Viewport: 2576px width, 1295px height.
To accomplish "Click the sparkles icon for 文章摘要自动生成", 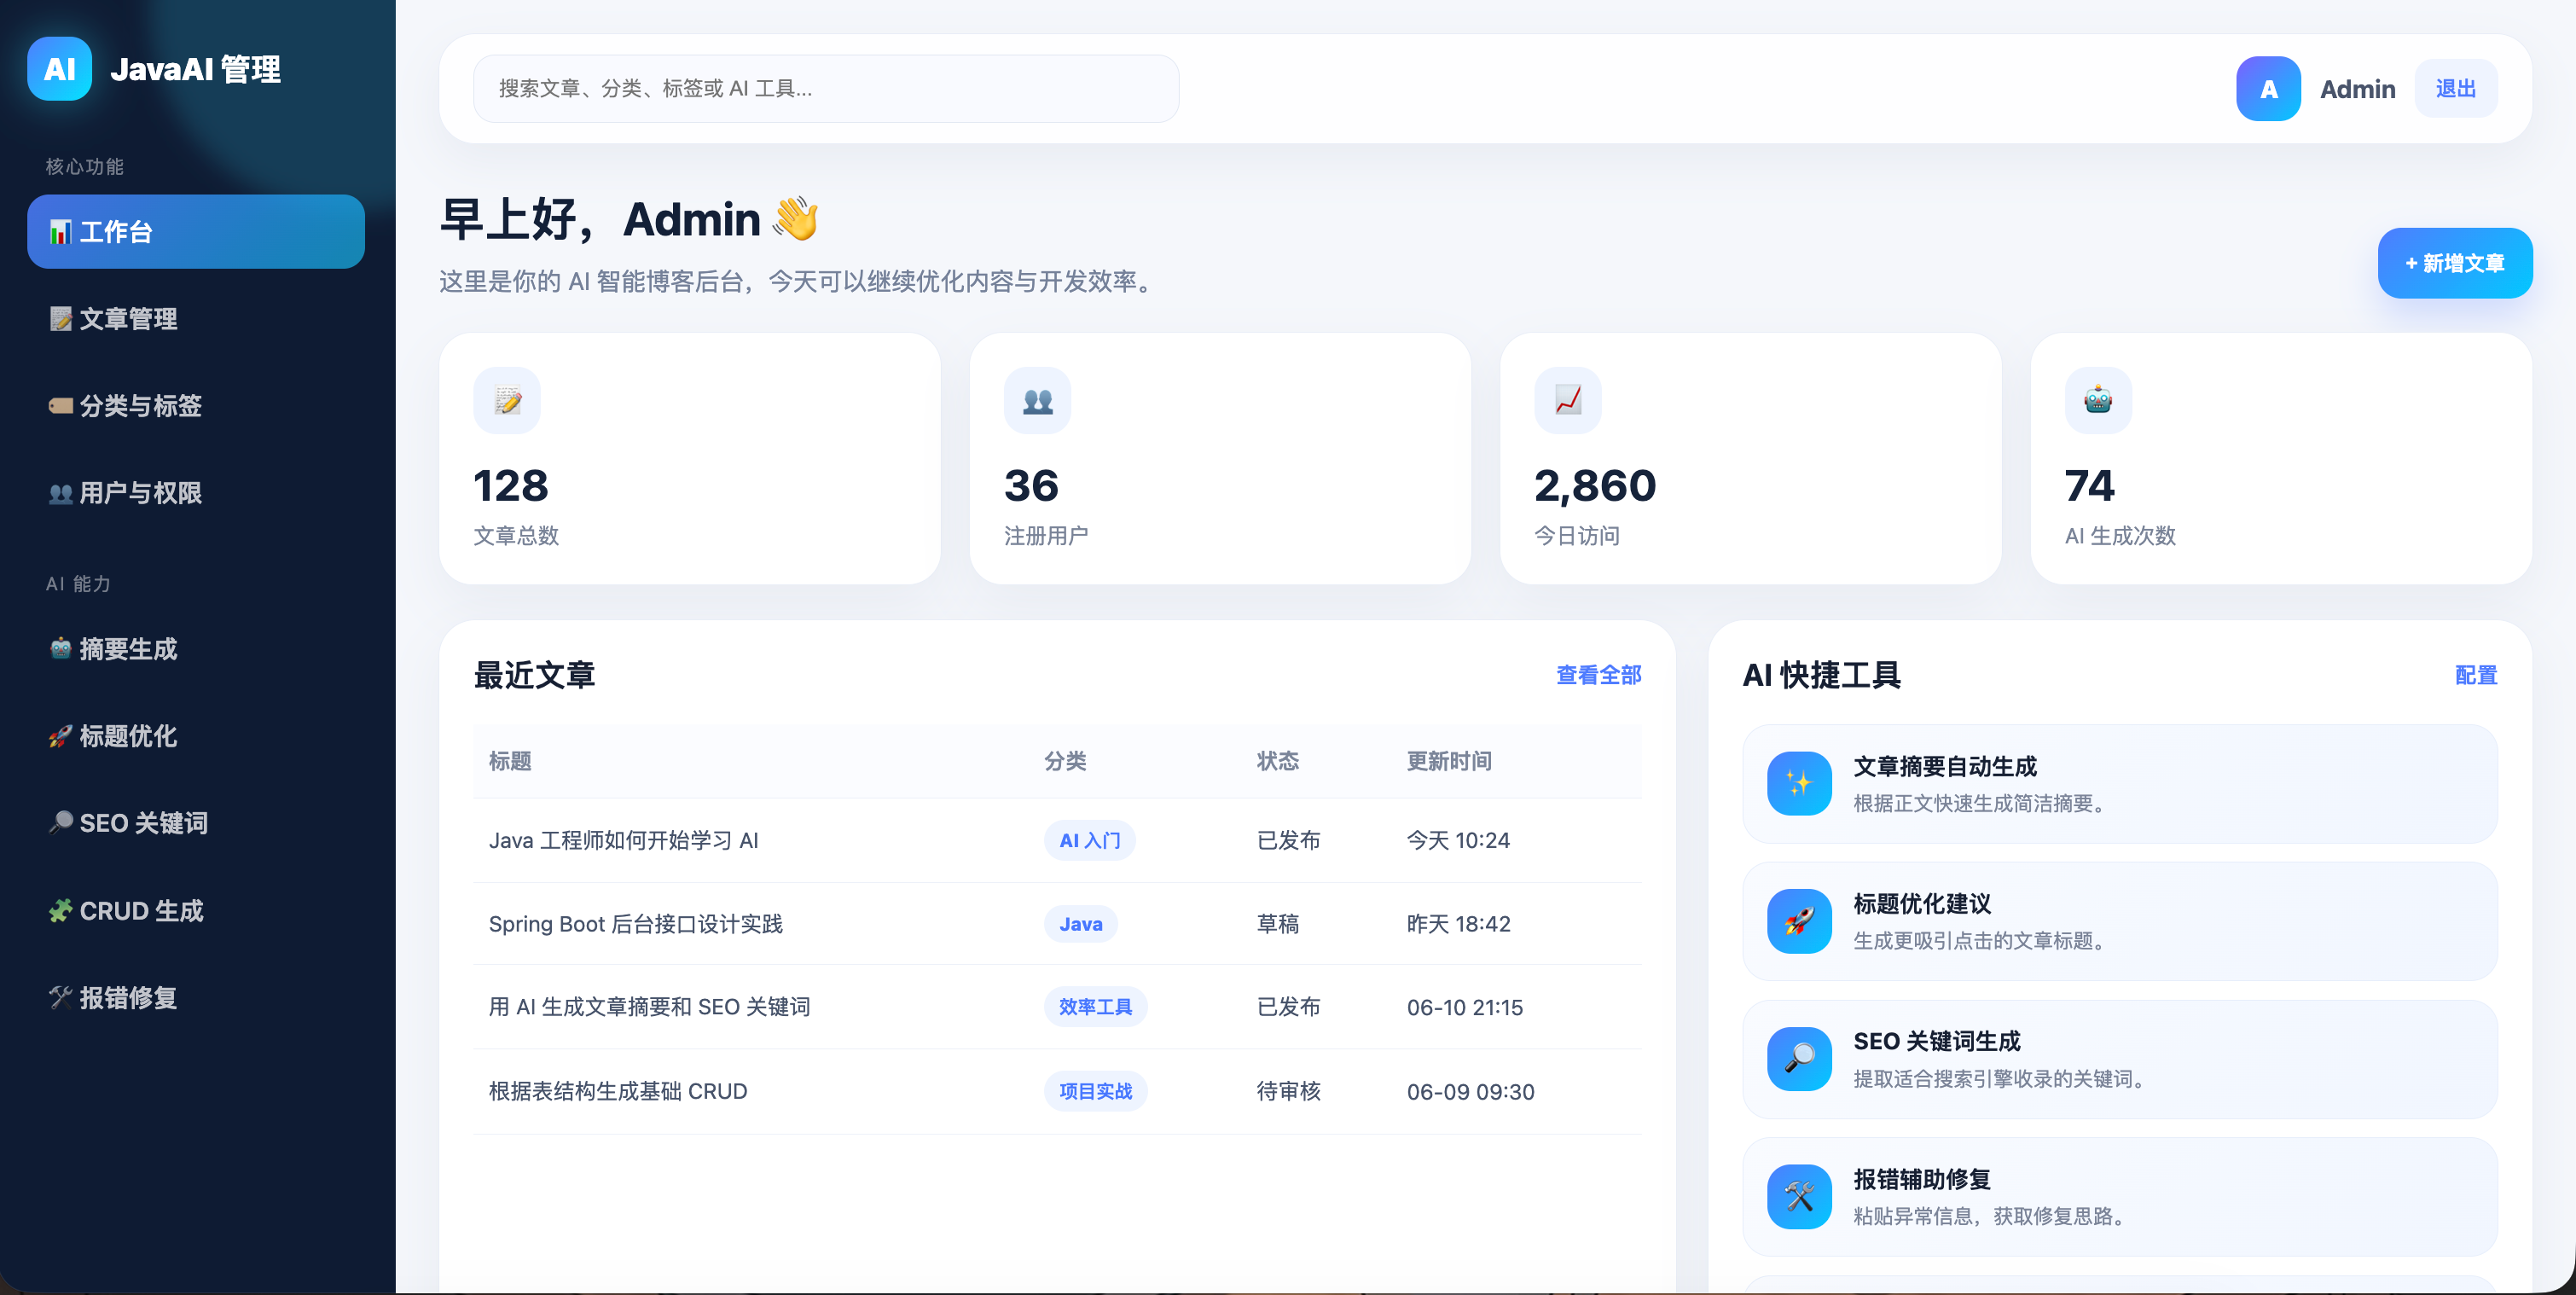I will (1799, 784).
